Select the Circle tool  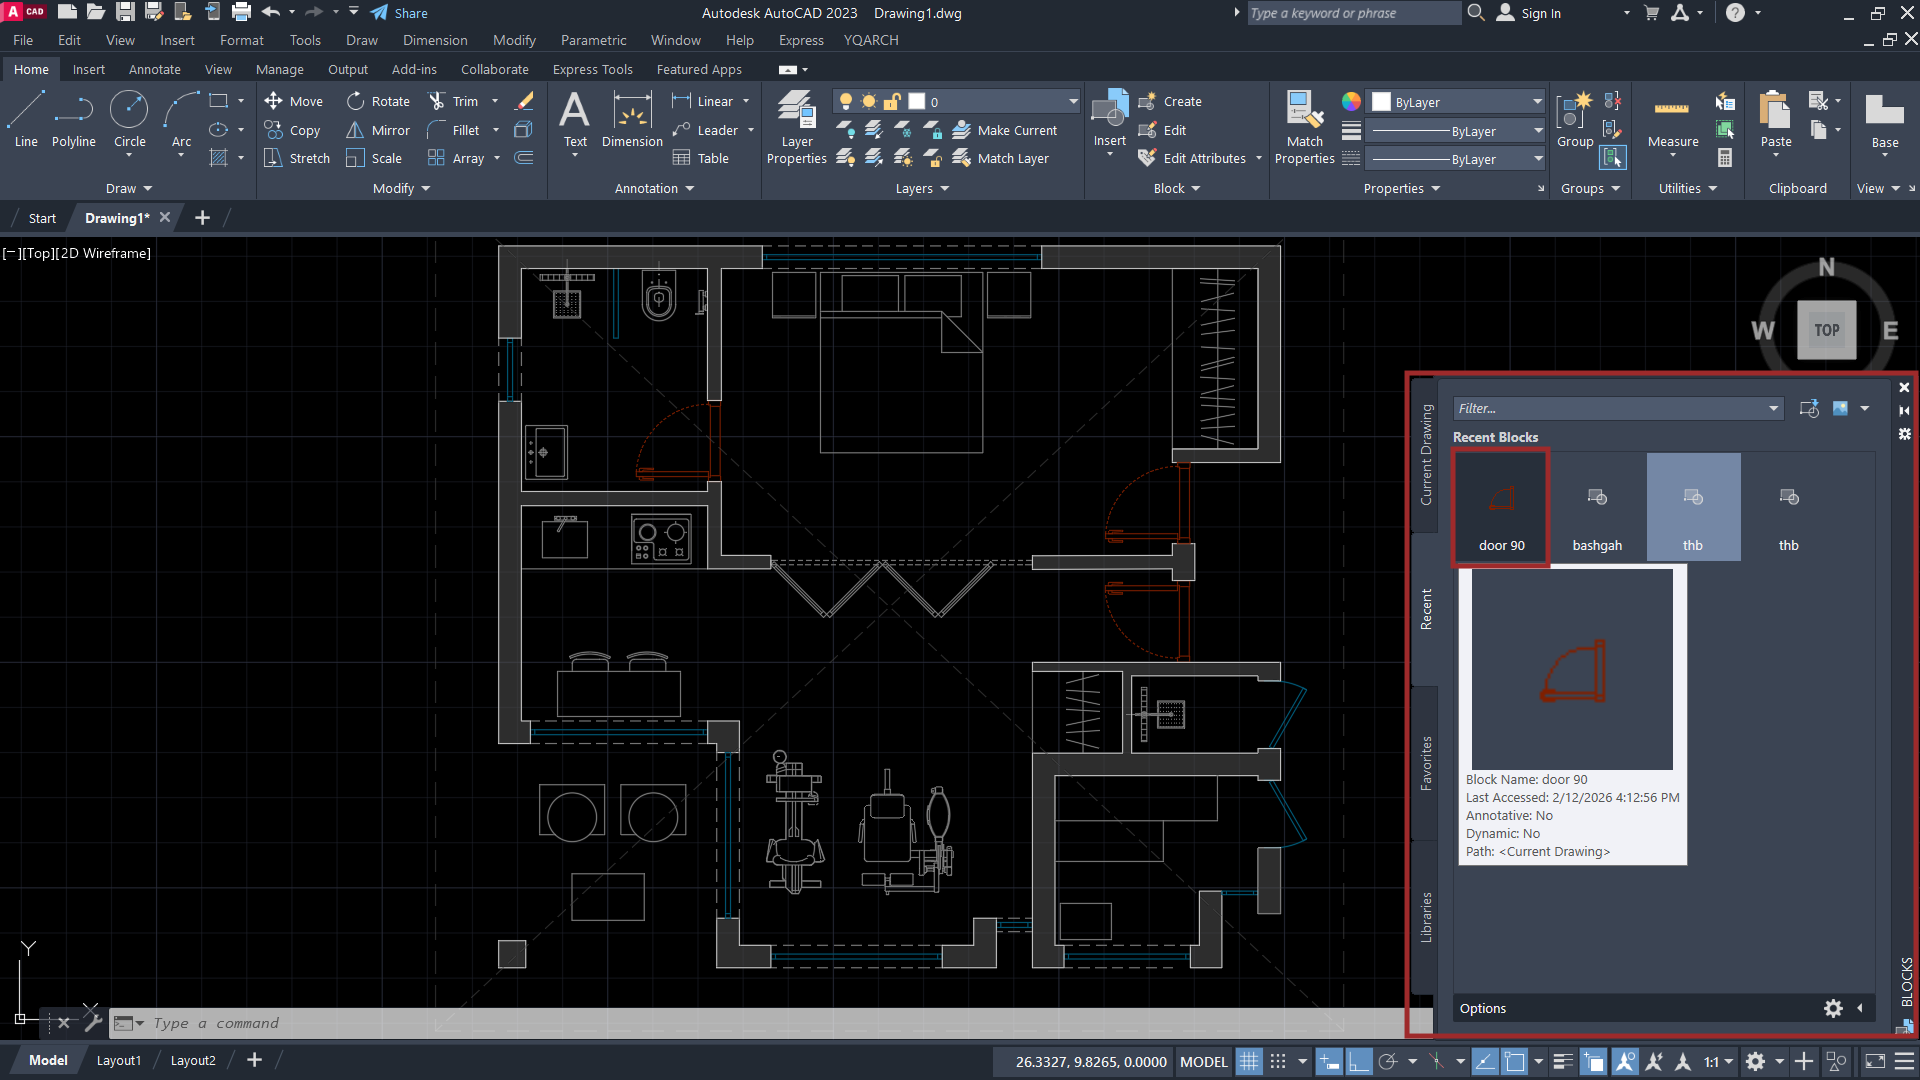tap(129, 119)
